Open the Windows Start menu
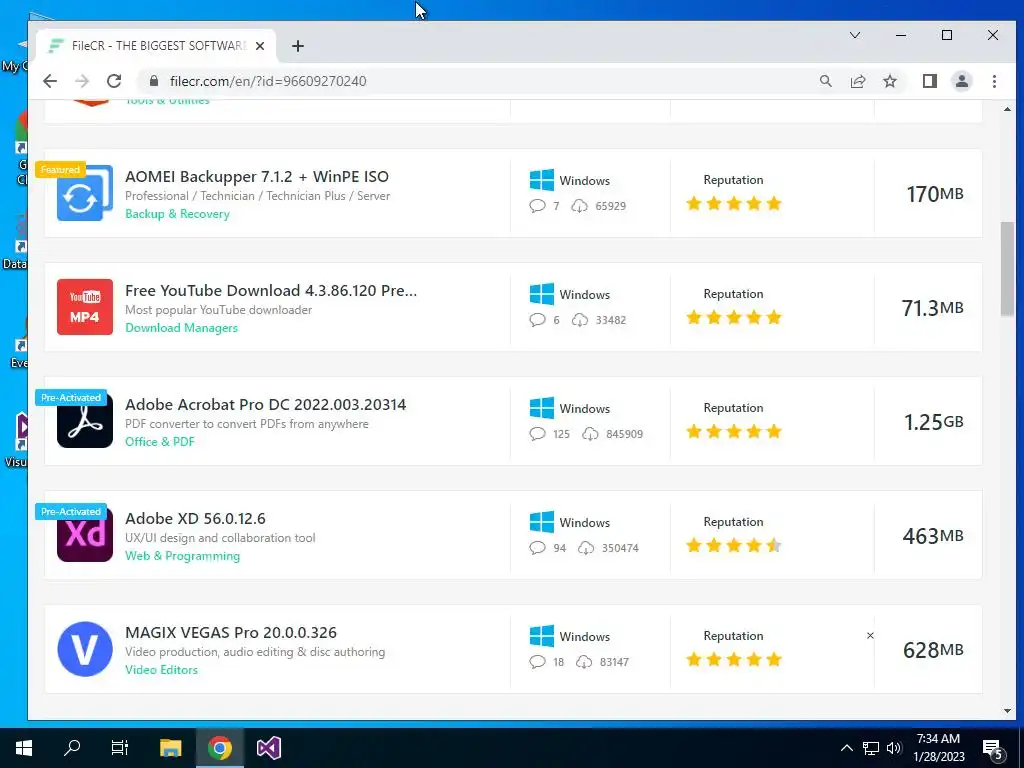 (24, 748)
